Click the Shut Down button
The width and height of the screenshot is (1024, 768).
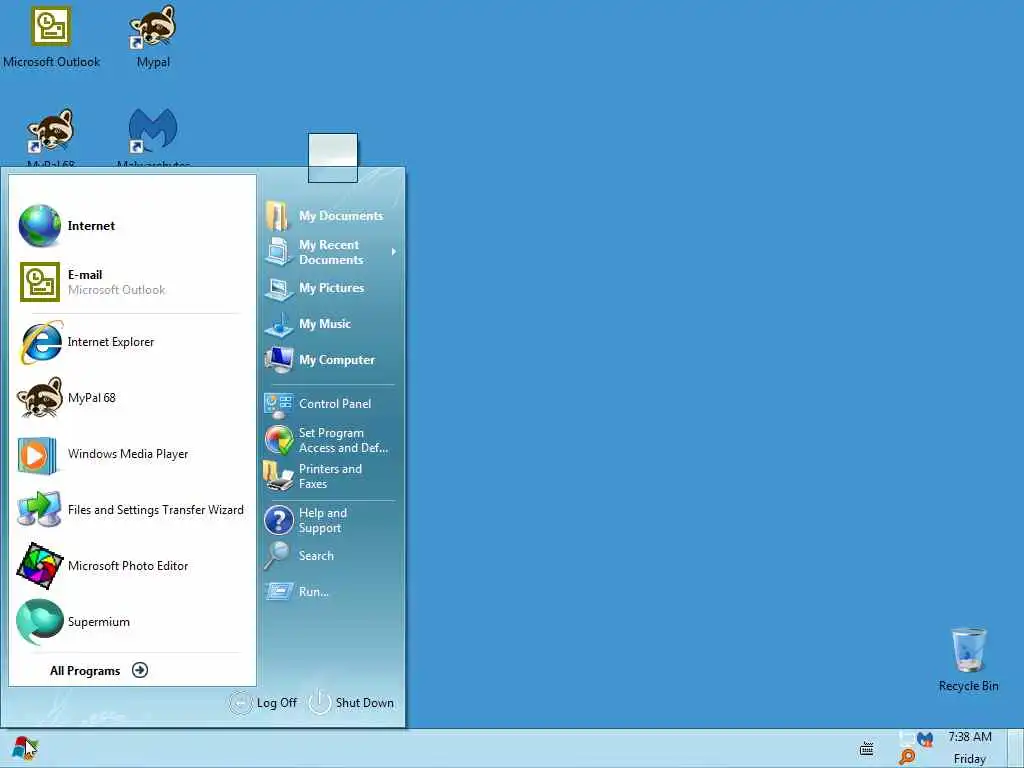point(351,703)
